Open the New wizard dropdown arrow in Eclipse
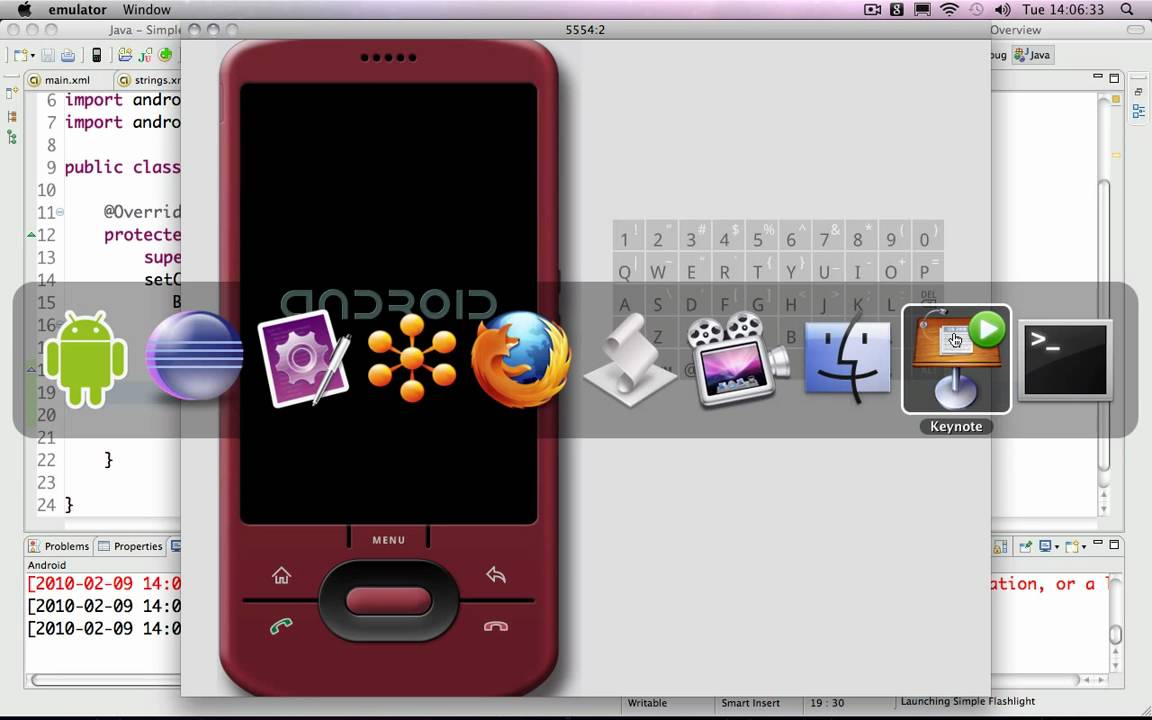This screenshot has height=720, width=1152. pyautogui.click(x=32, y=56)
